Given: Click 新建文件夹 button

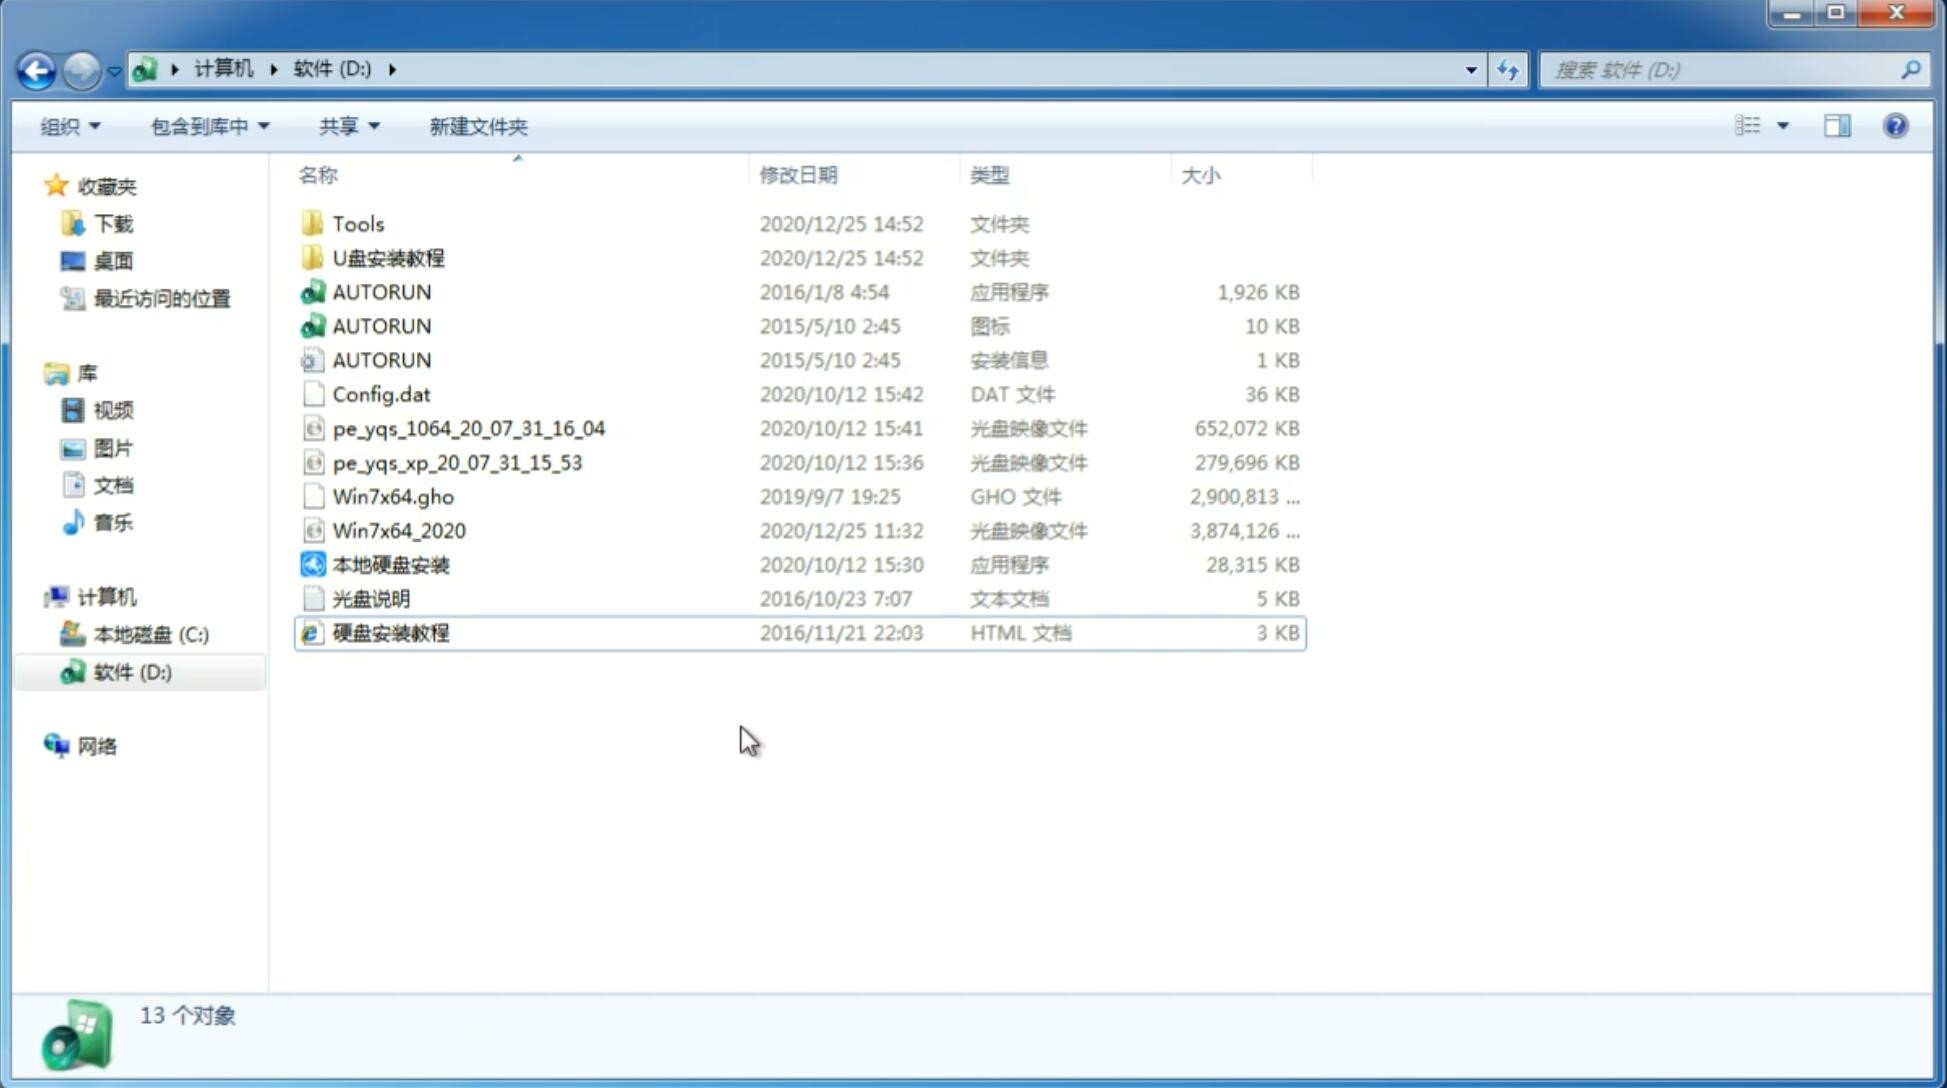Looking at the screenshot, I should (x=477, y=124).
